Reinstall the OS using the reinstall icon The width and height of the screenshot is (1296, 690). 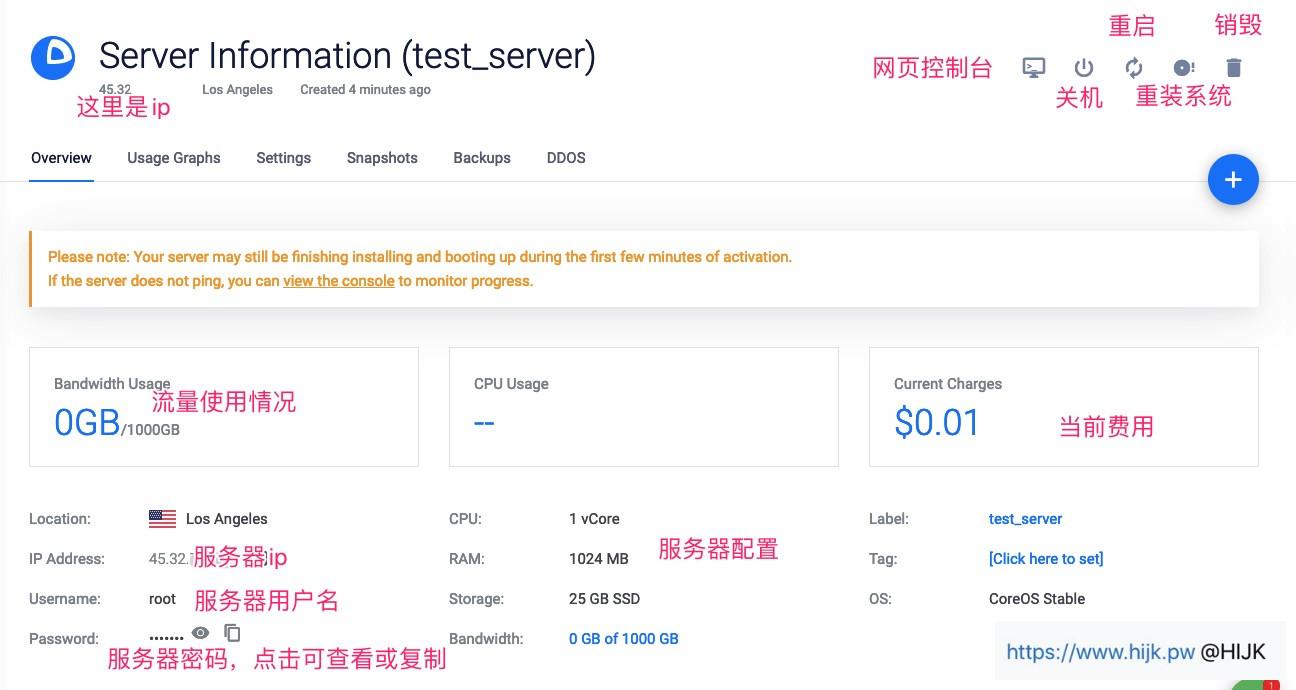click(x=1183, y=67)
